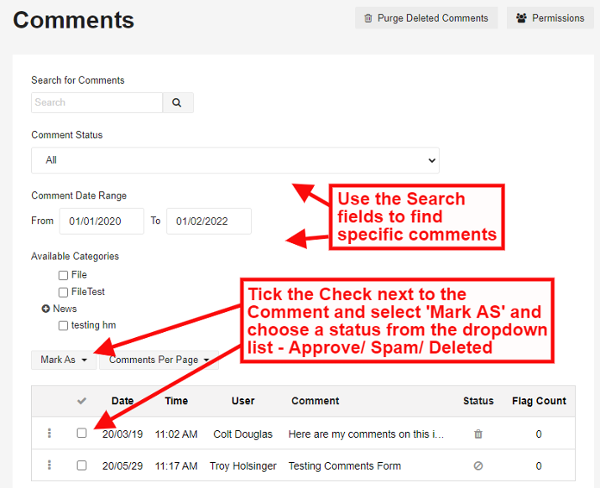Click the To date field
This screenshot has height=488, width=600.
point(208,221)
